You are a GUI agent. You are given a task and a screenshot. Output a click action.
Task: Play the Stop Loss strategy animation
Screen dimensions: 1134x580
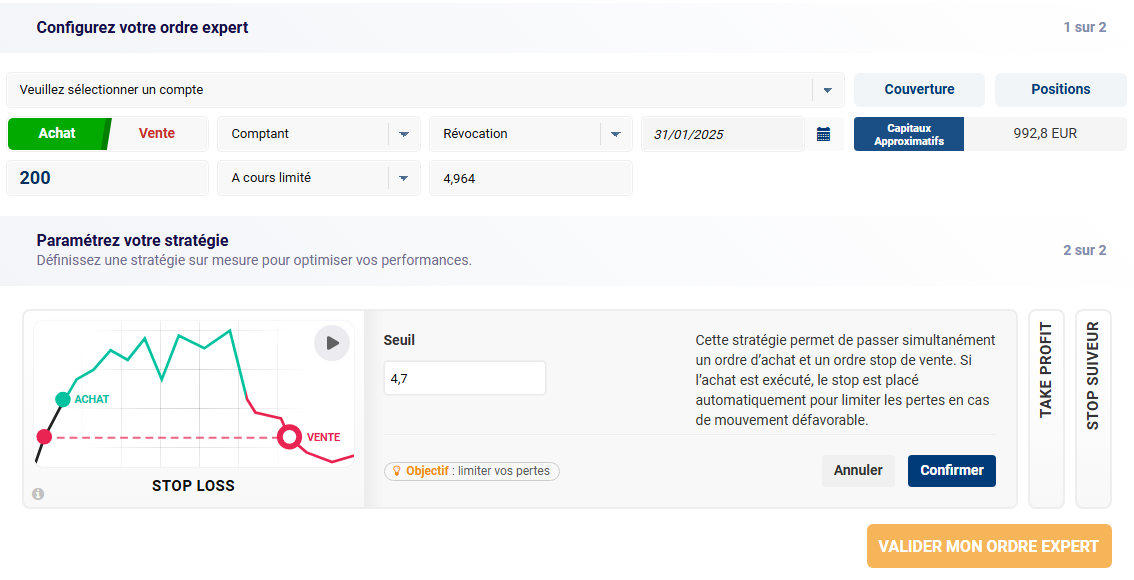pyautogui.click(x=332, y=343)
